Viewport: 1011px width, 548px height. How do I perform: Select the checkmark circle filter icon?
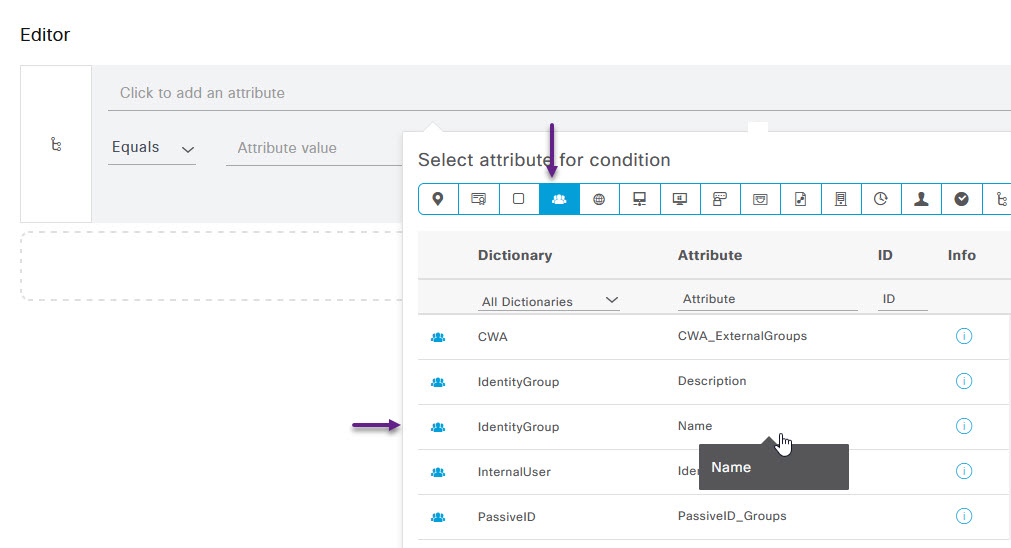click(x=961, y=199)
